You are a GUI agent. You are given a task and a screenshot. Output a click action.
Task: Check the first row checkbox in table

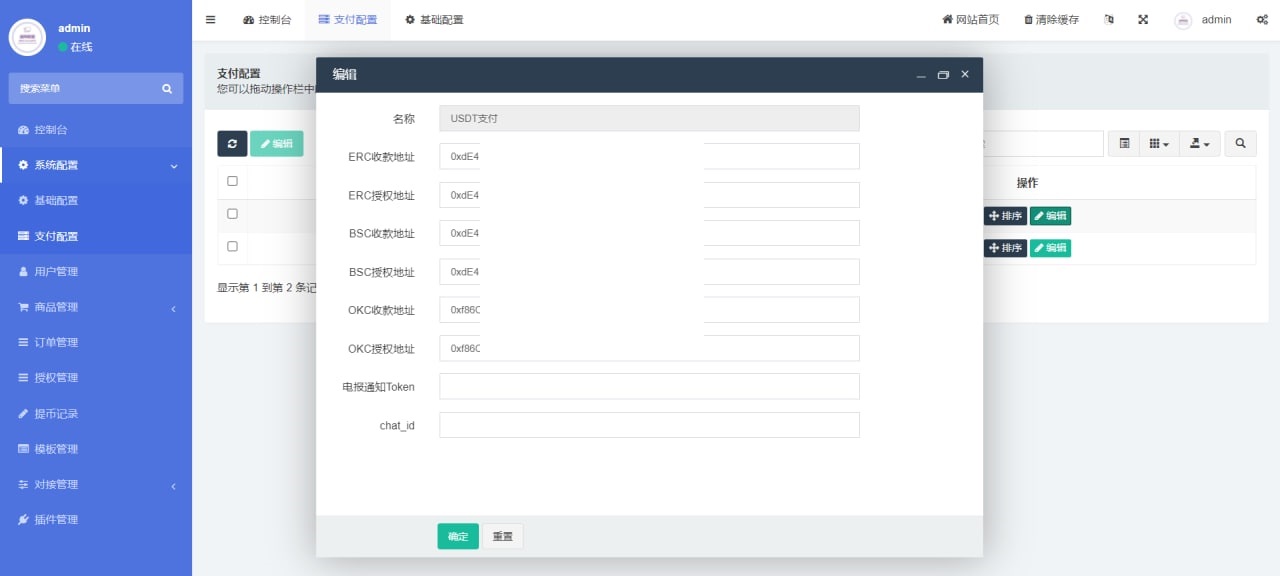click(x=232, y=213)
